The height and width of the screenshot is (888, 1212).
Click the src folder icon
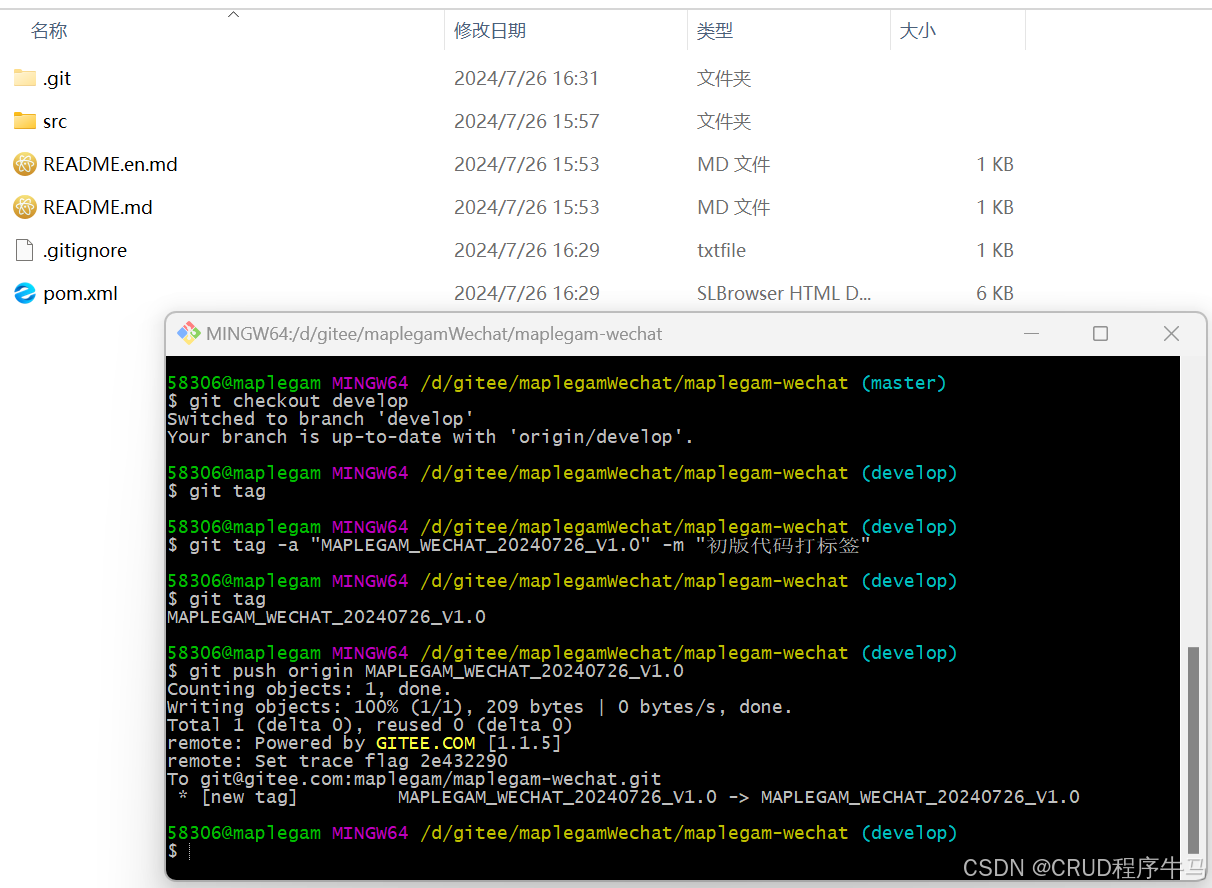pos(25,121)
